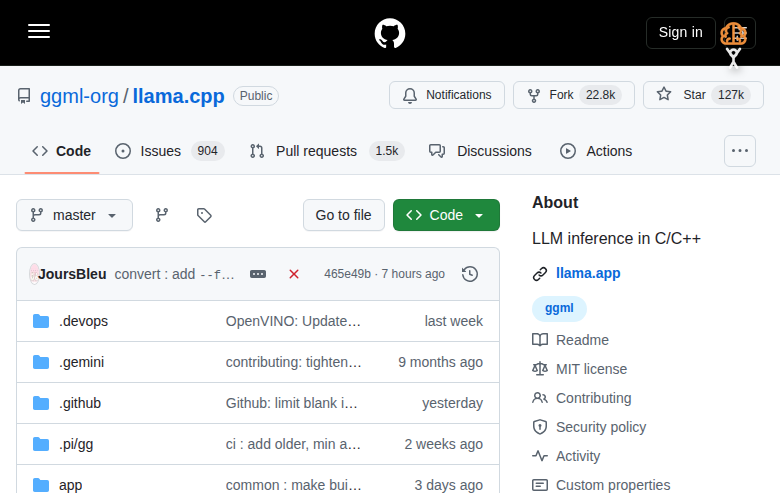
Task: Select the ggml topic tag
Action: [x=559, y=308]
